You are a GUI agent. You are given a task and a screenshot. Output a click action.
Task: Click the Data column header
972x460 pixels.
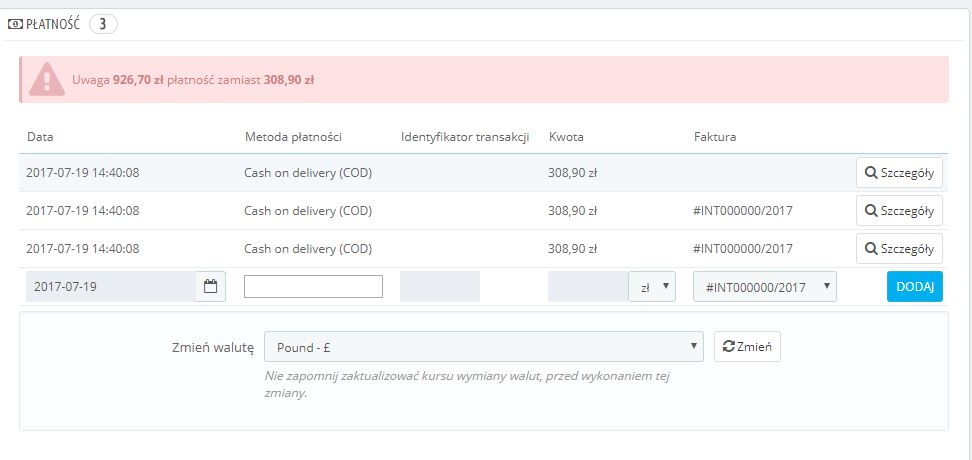[x=40, y=136]
